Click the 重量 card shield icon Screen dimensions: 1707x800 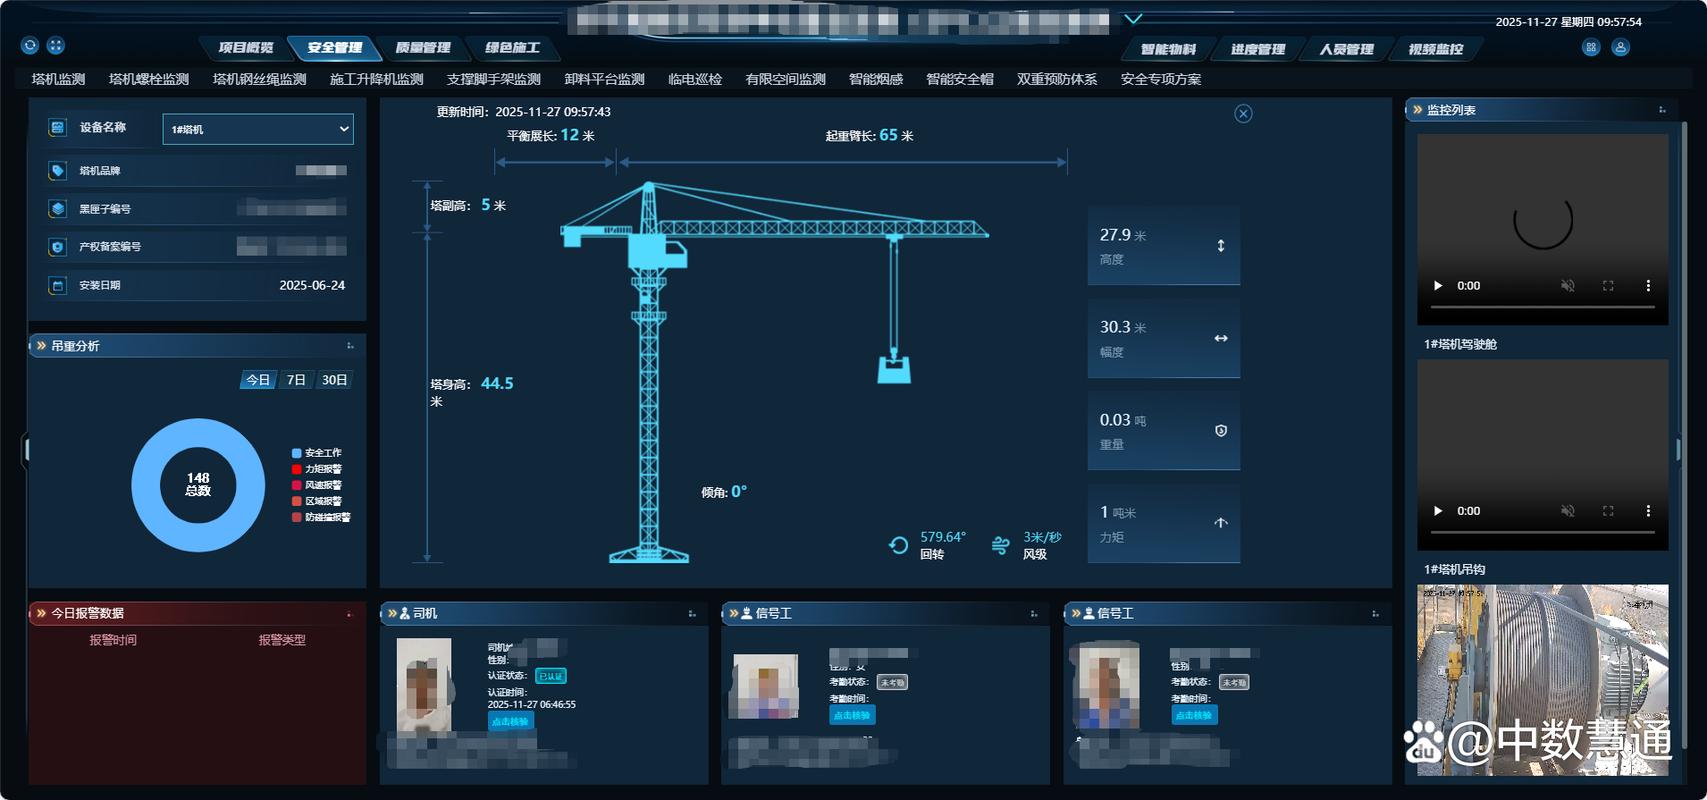click(1221, 431)
